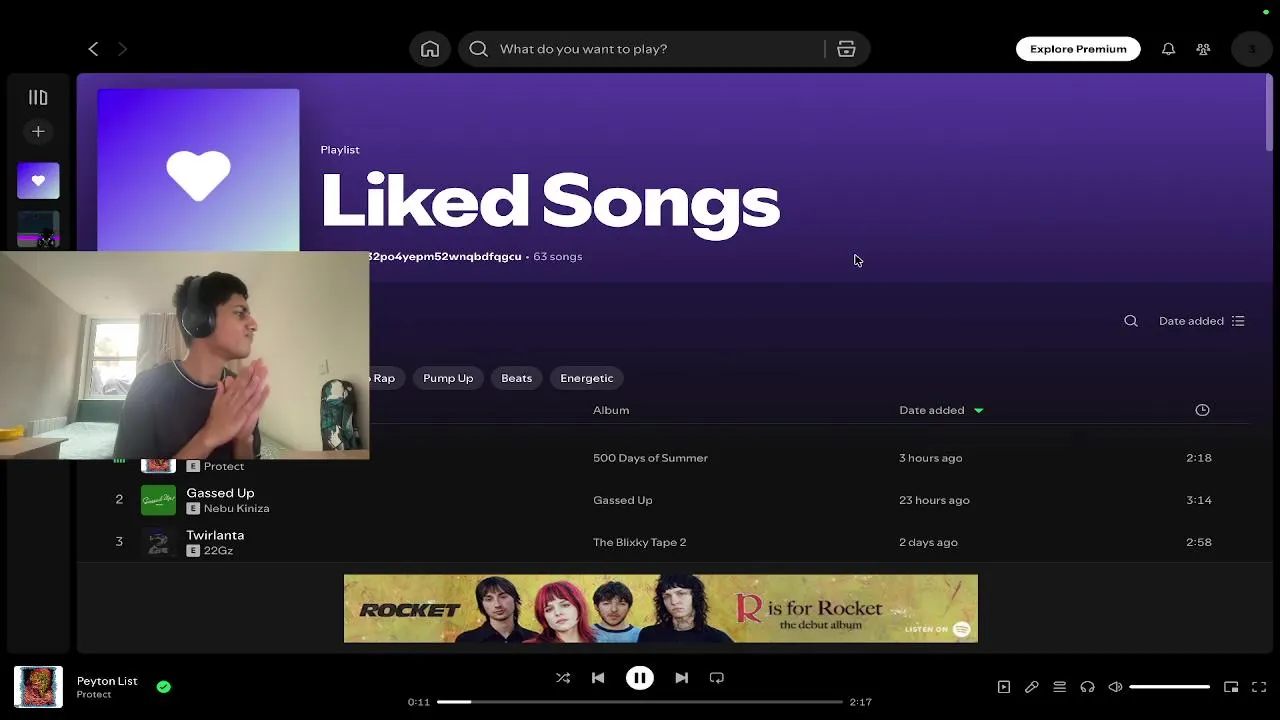This screenshot has height=720, width=1280.
Task: Open the Date added sort options
Action: coord(1201,321)
